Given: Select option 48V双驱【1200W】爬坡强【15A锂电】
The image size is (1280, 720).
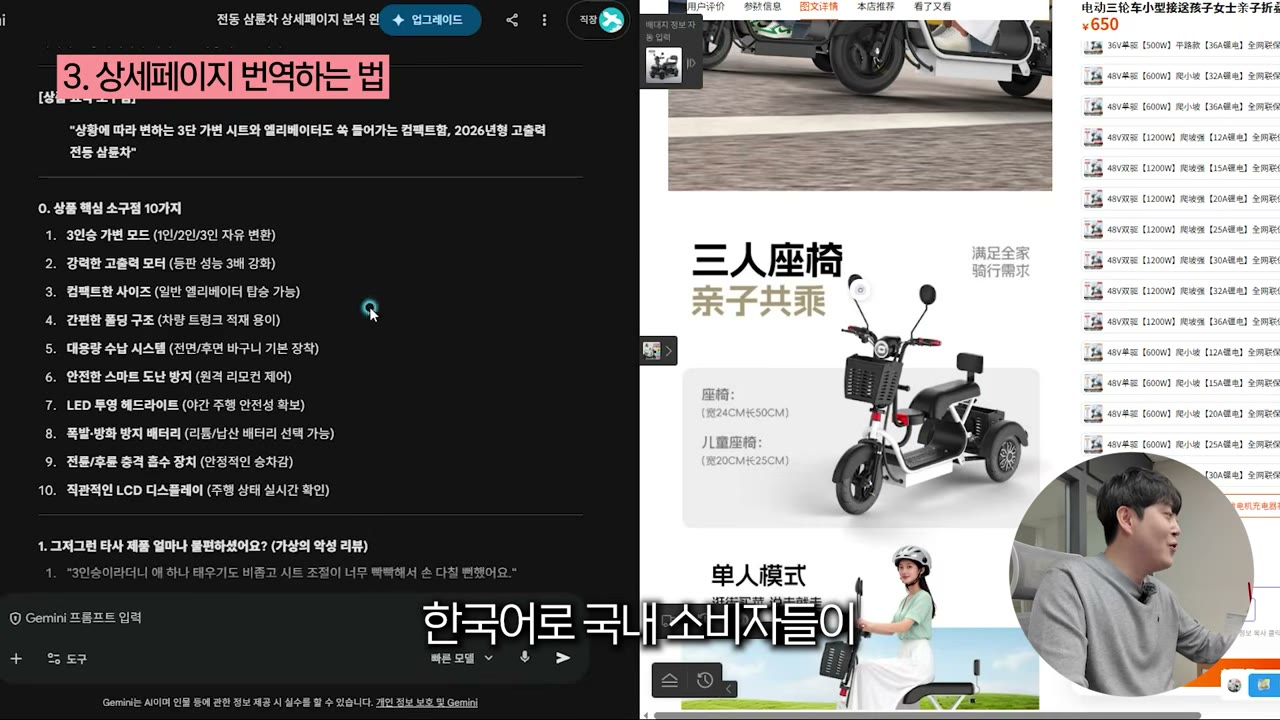Looking at the screenshot, I should point(1181,168).
